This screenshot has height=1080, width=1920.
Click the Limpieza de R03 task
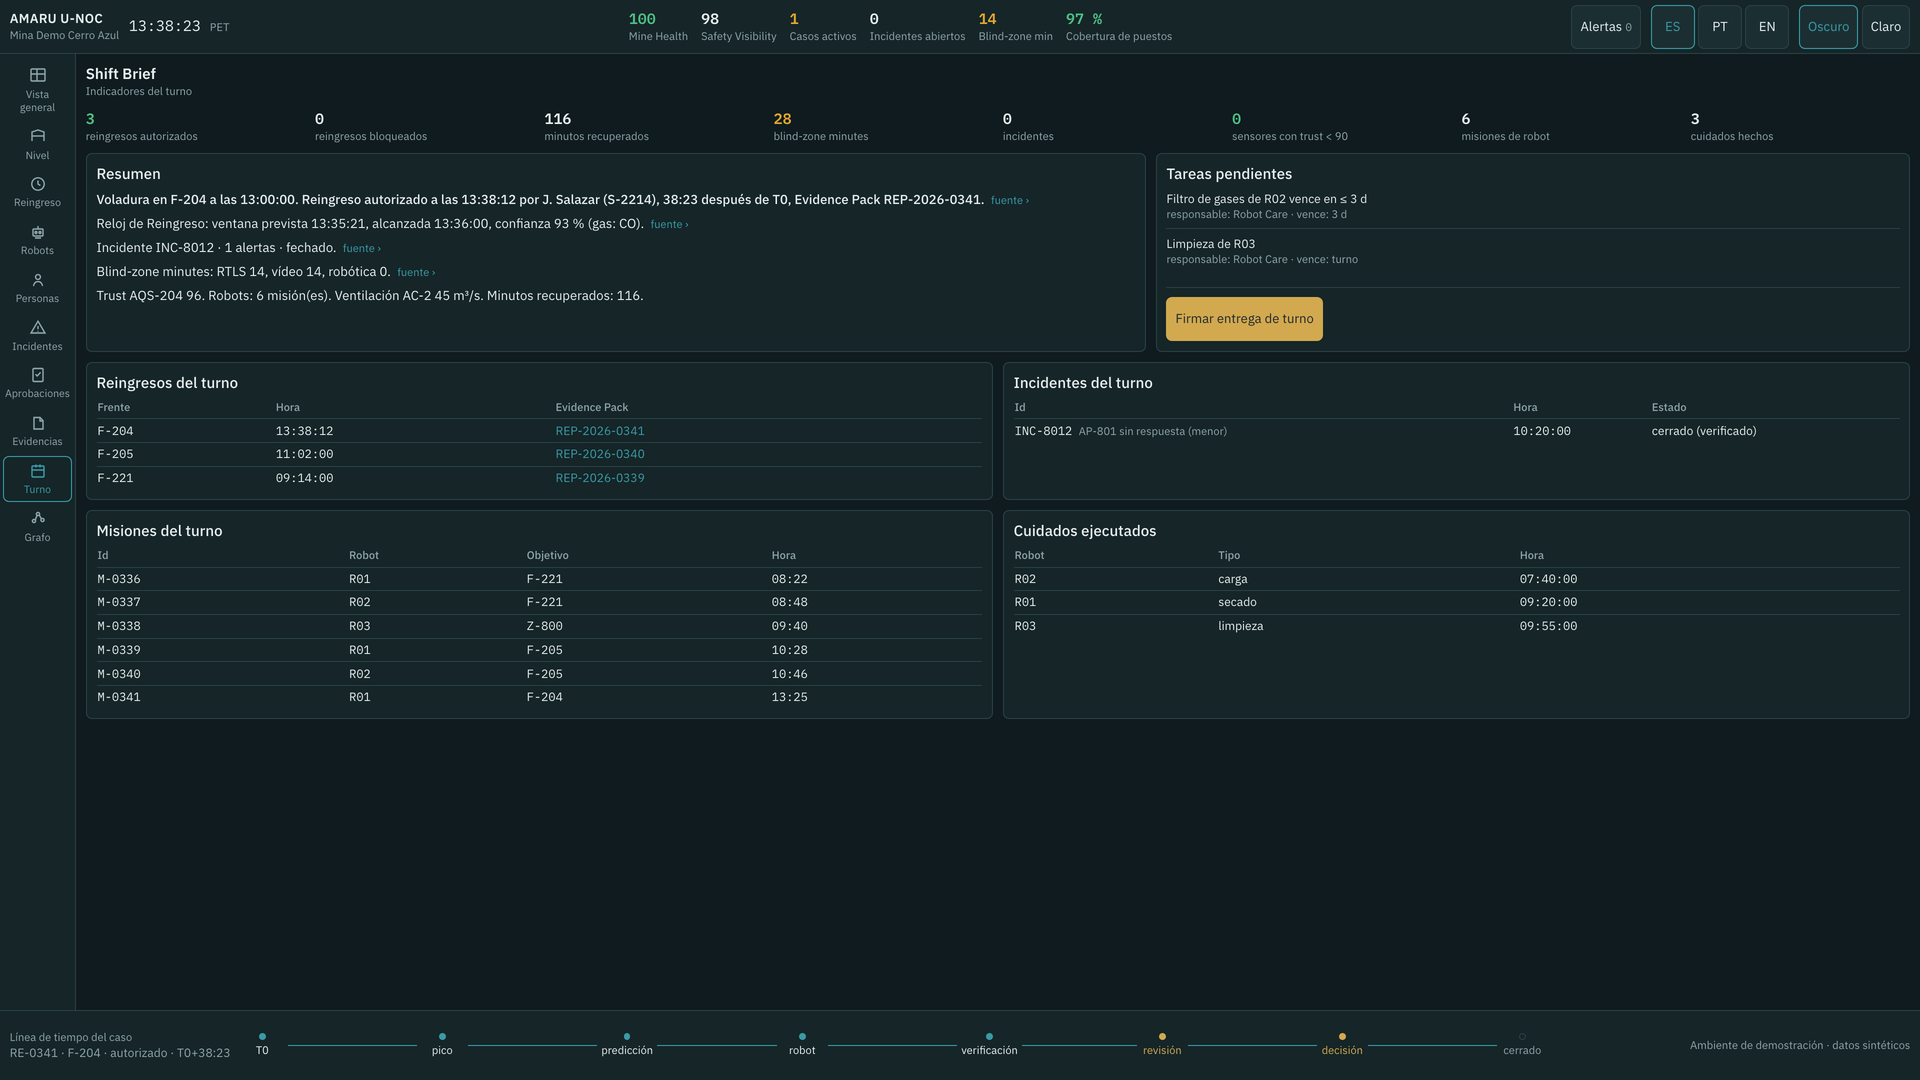pos(1532,251)
